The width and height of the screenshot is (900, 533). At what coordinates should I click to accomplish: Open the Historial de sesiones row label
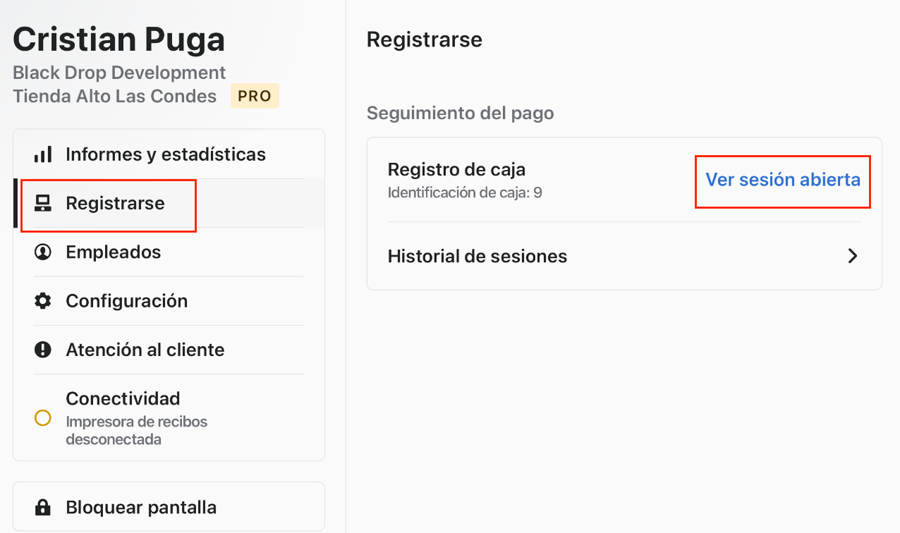pos(477,256)
